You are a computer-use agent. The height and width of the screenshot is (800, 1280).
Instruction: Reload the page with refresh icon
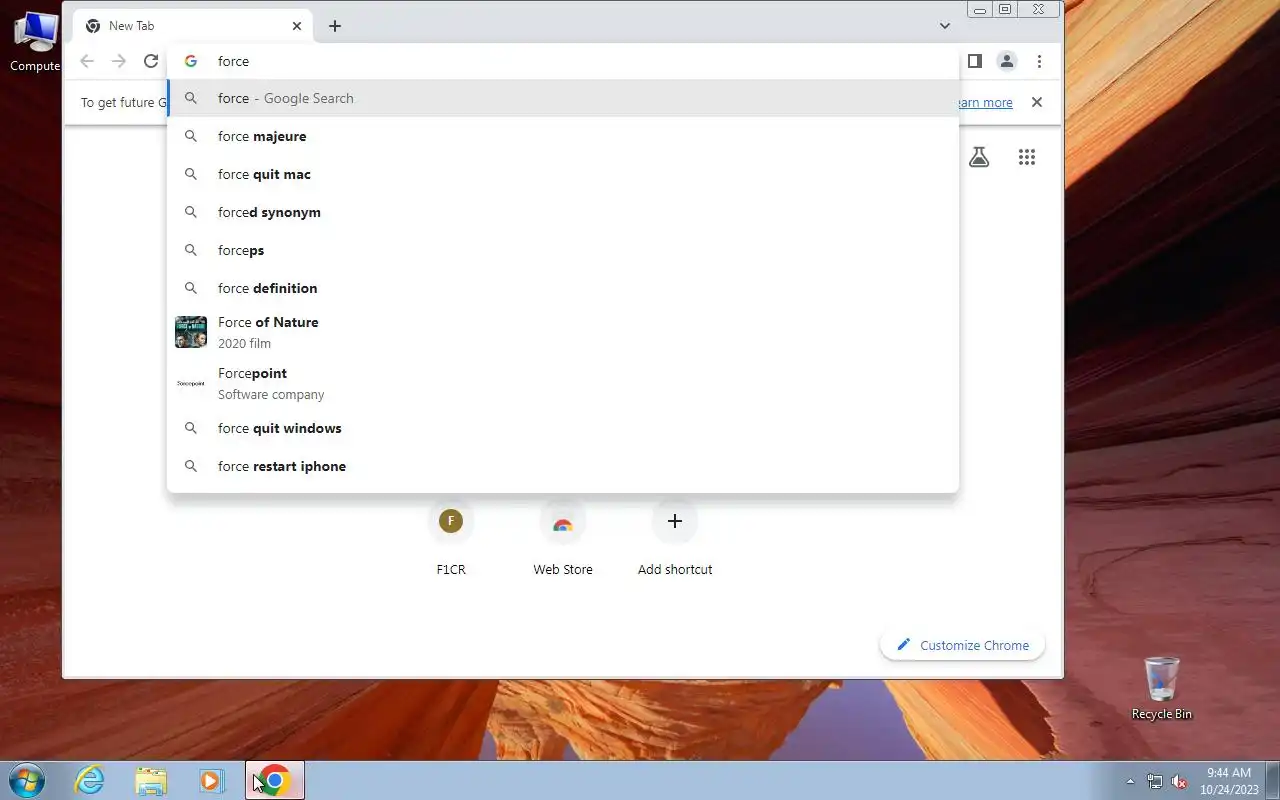[151, 61]
